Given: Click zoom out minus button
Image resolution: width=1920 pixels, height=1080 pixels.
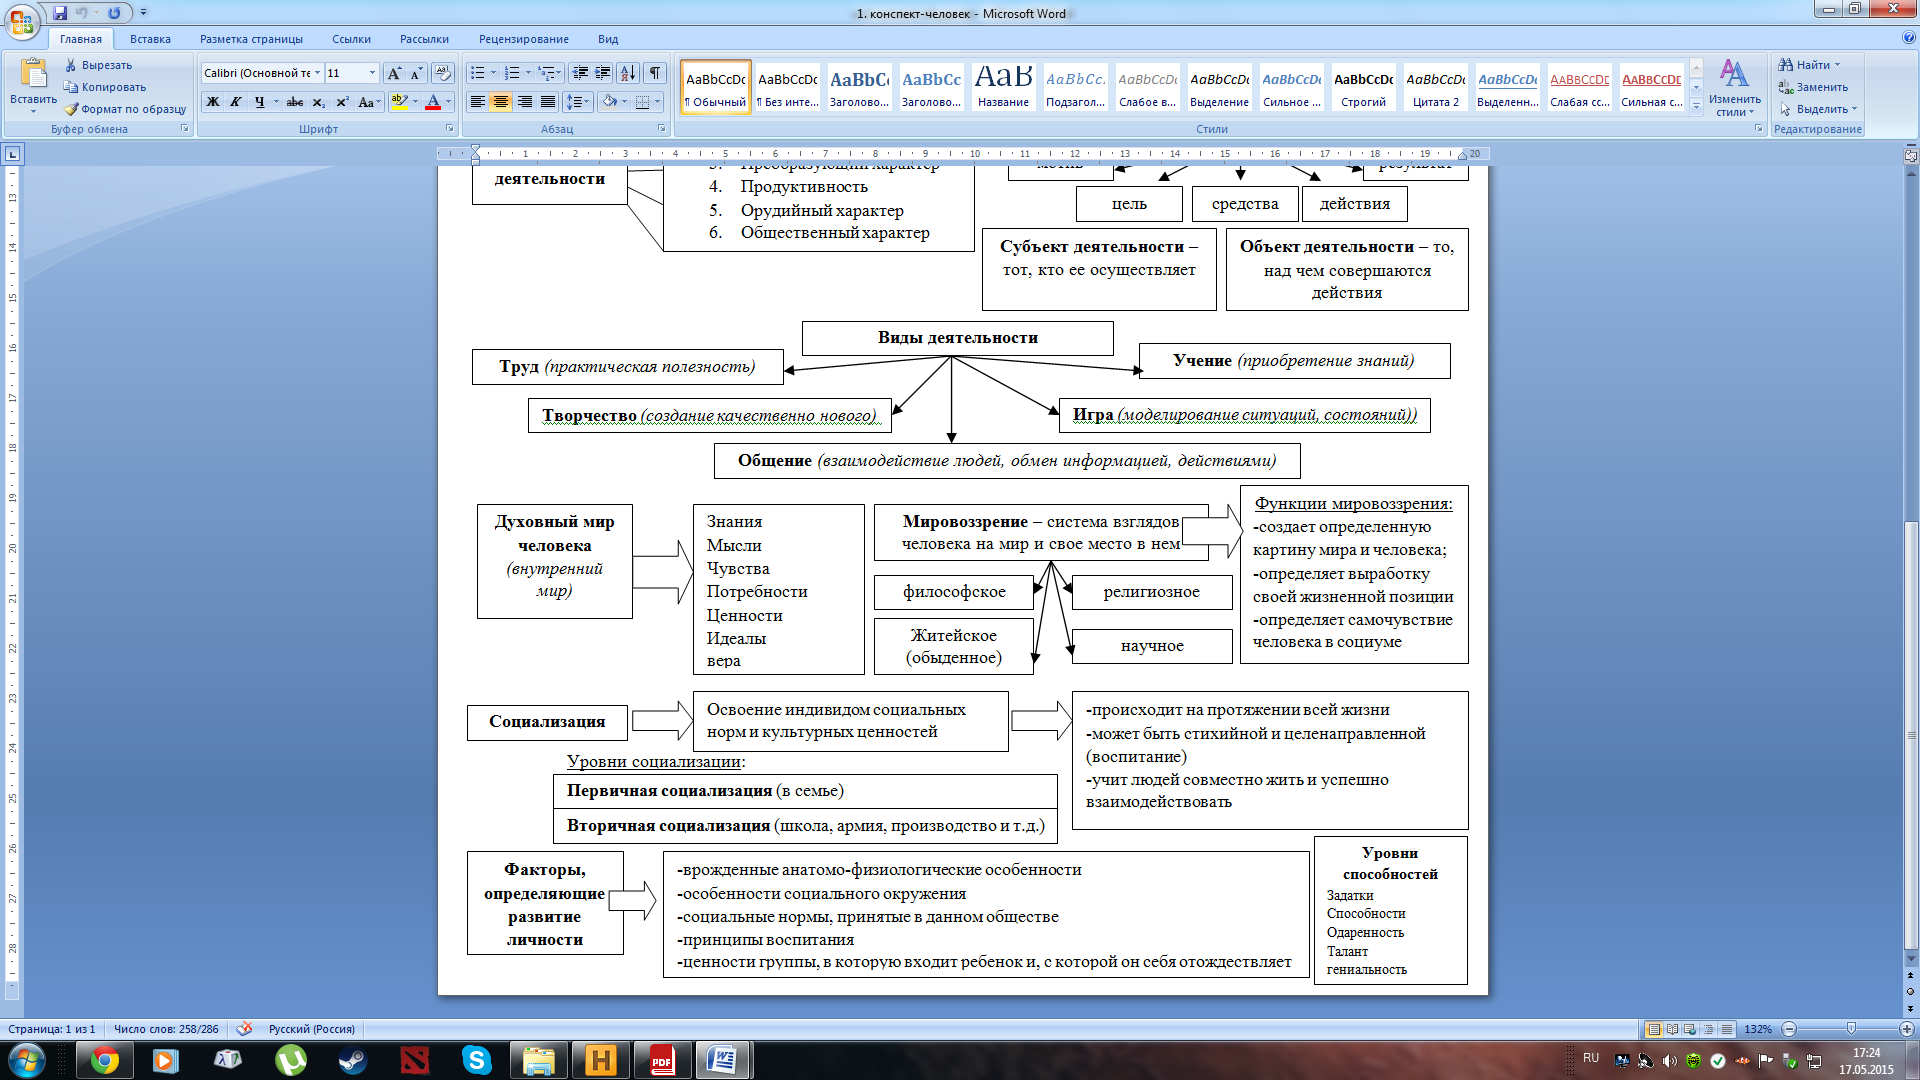Looking at the screenshot, I should pyautogui.click(x=1789, y=1029).
